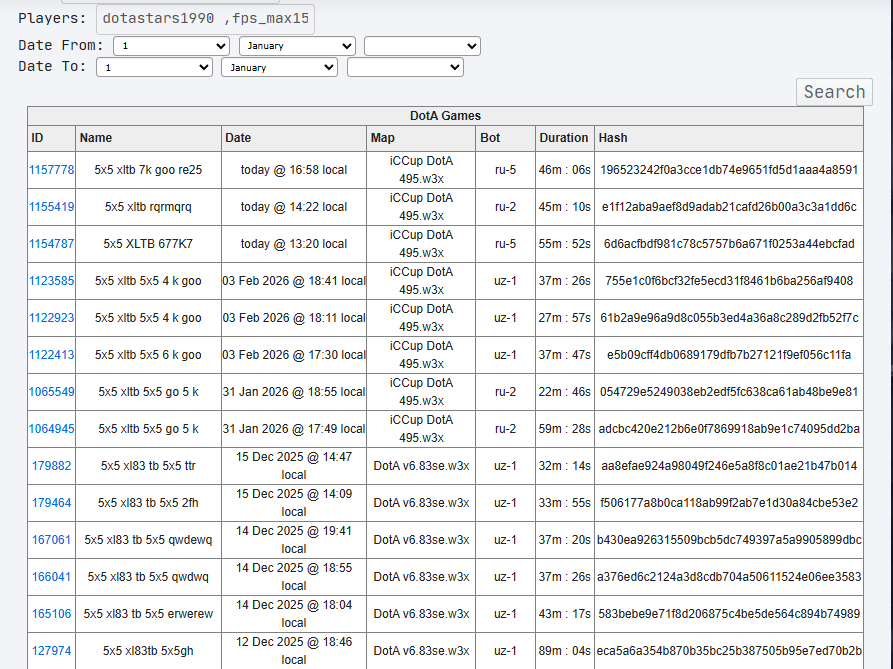The height and width of the screenshot is (669, 893).
Task: Open game ID 179464
Action: [51, 503]
